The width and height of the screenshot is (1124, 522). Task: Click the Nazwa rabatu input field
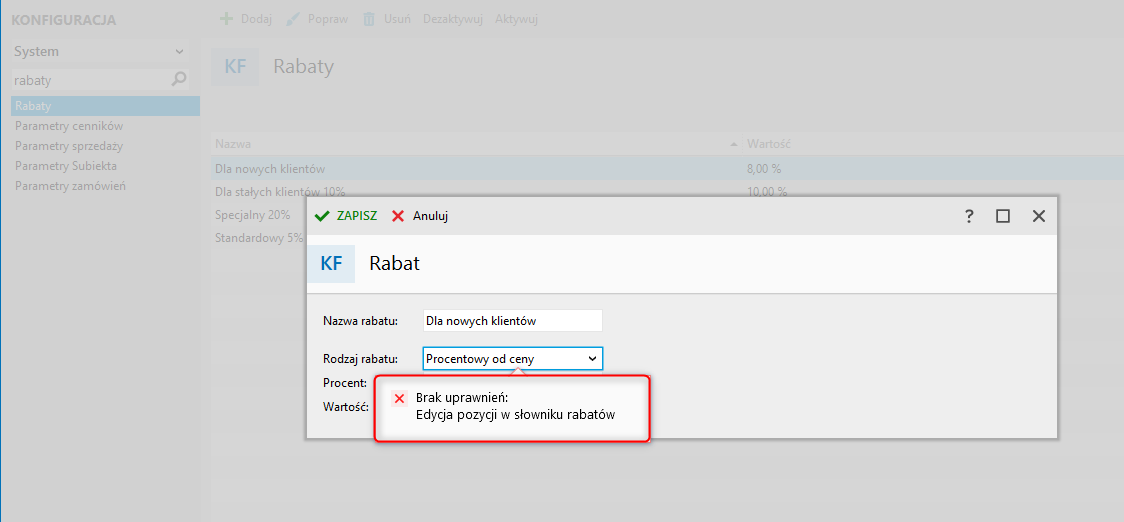pos(513,321)
